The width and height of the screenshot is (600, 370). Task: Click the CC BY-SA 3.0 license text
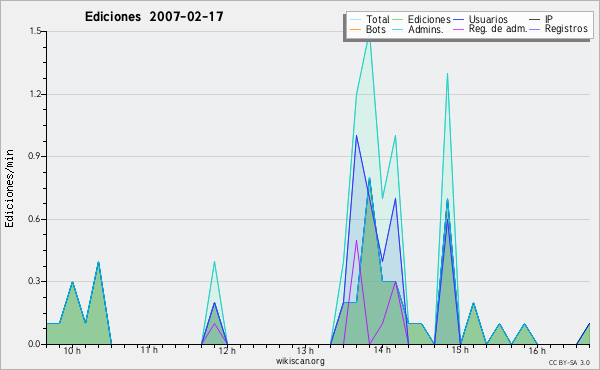[x=569, y=362]
